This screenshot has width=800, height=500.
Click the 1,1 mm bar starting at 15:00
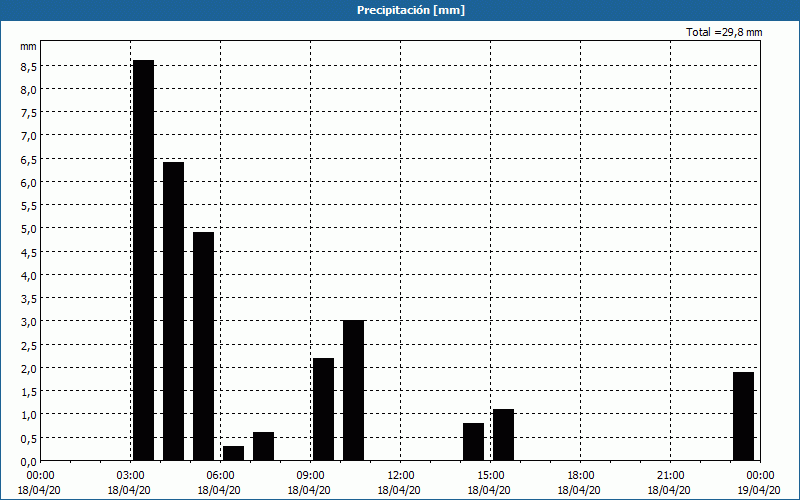coord(504,435)
